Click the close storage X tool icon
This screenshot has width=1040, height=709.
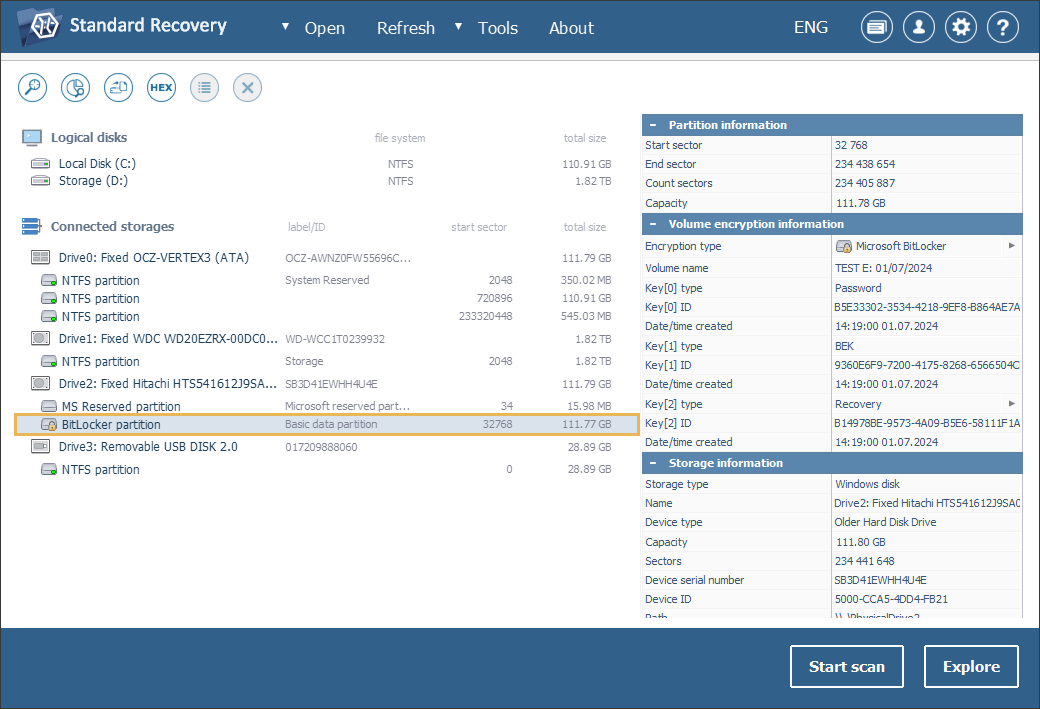click(x=247, y=88)
